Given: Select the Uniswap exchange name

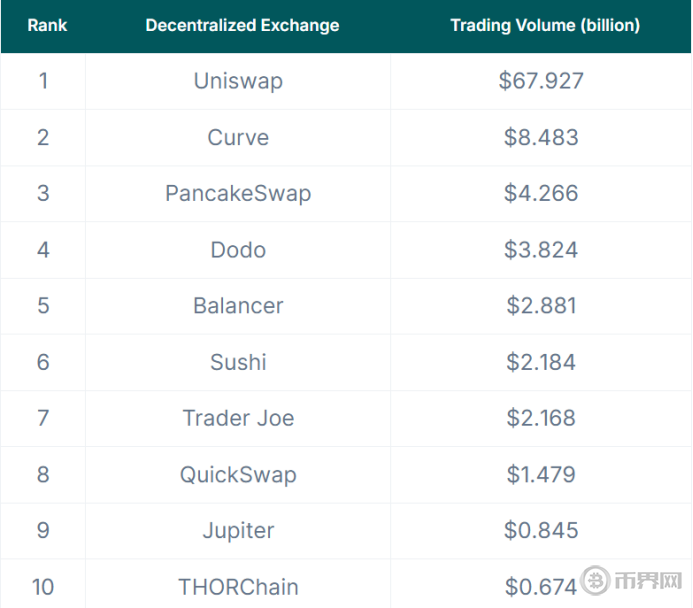Looking at the screenshot, I should coord(238,81).
